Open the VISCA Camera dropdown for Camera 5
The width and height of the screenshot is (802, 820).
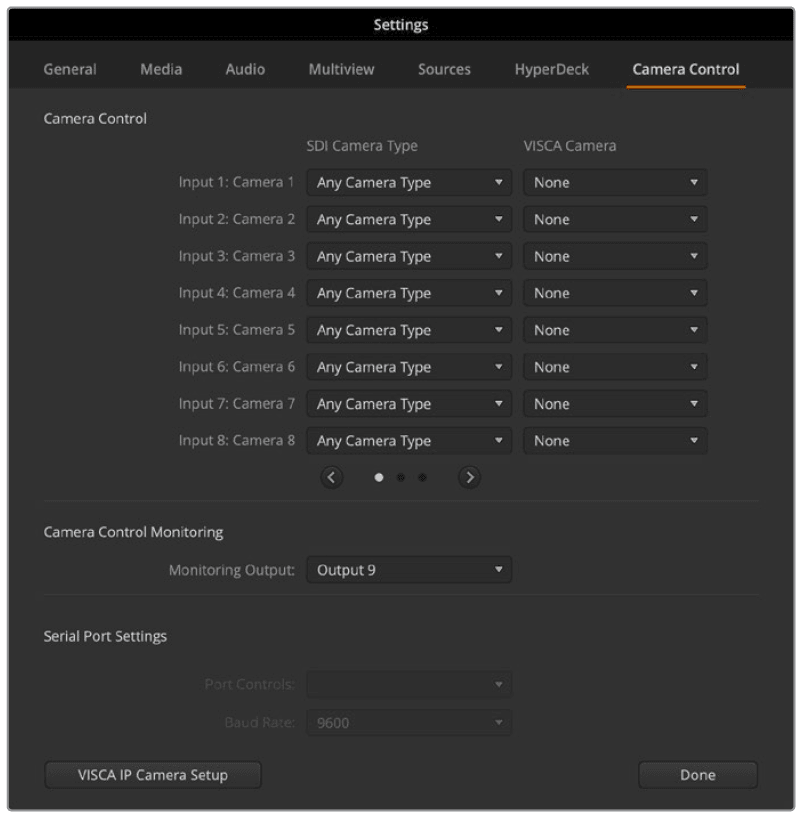(614, 330)
